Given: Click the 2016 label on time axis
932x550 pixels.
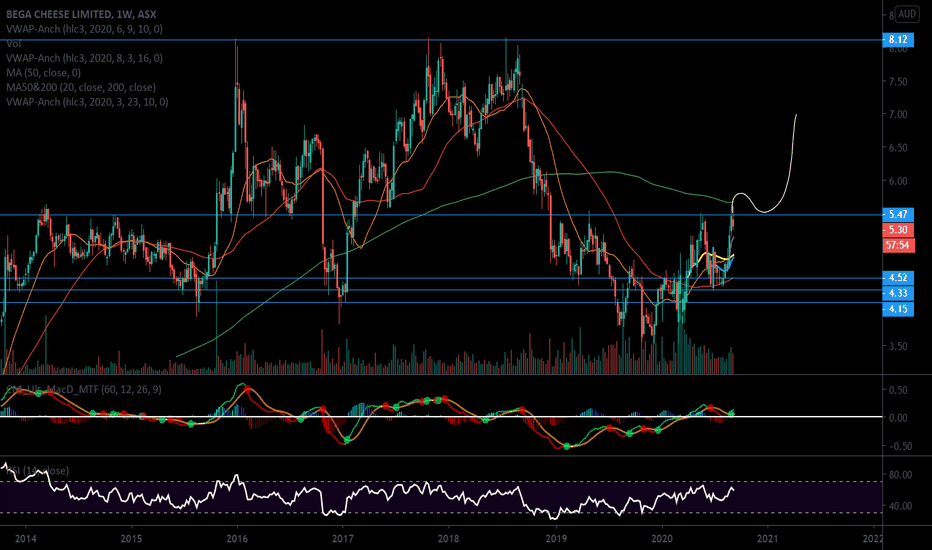Looking at the screenshot, I should 237,539.
